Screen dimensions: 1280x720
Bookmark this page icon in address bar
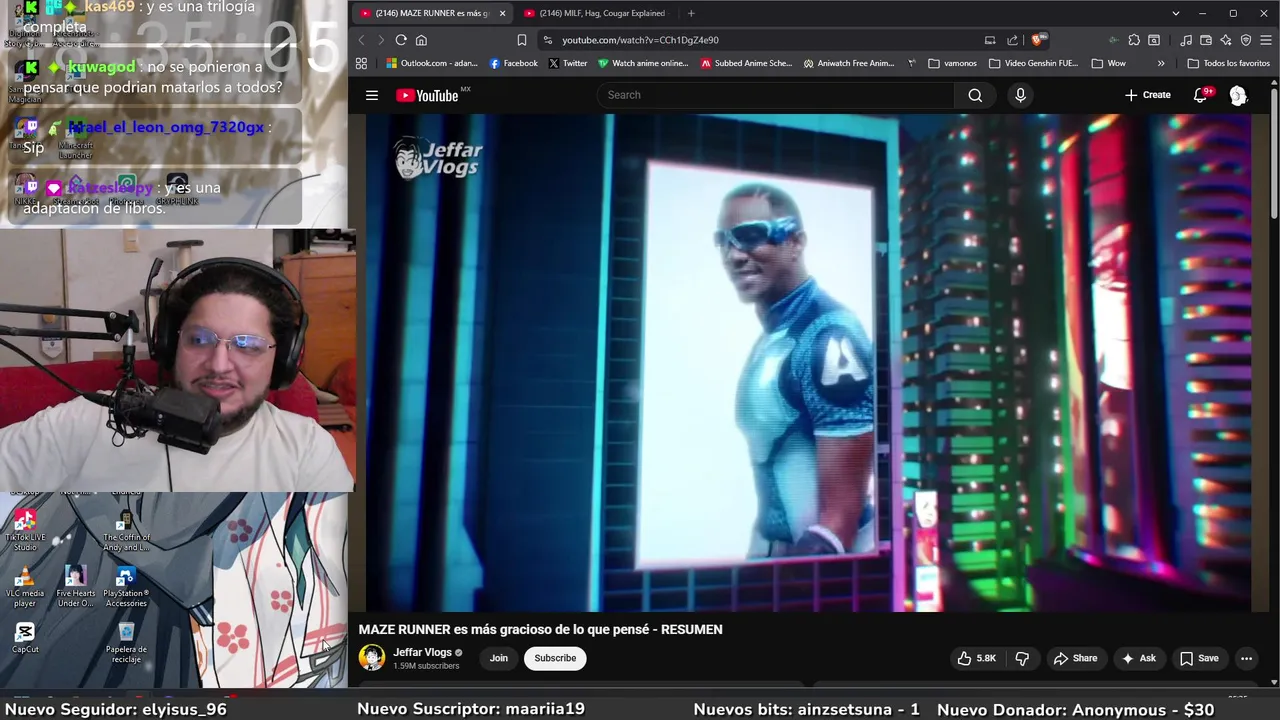(521, 40)
